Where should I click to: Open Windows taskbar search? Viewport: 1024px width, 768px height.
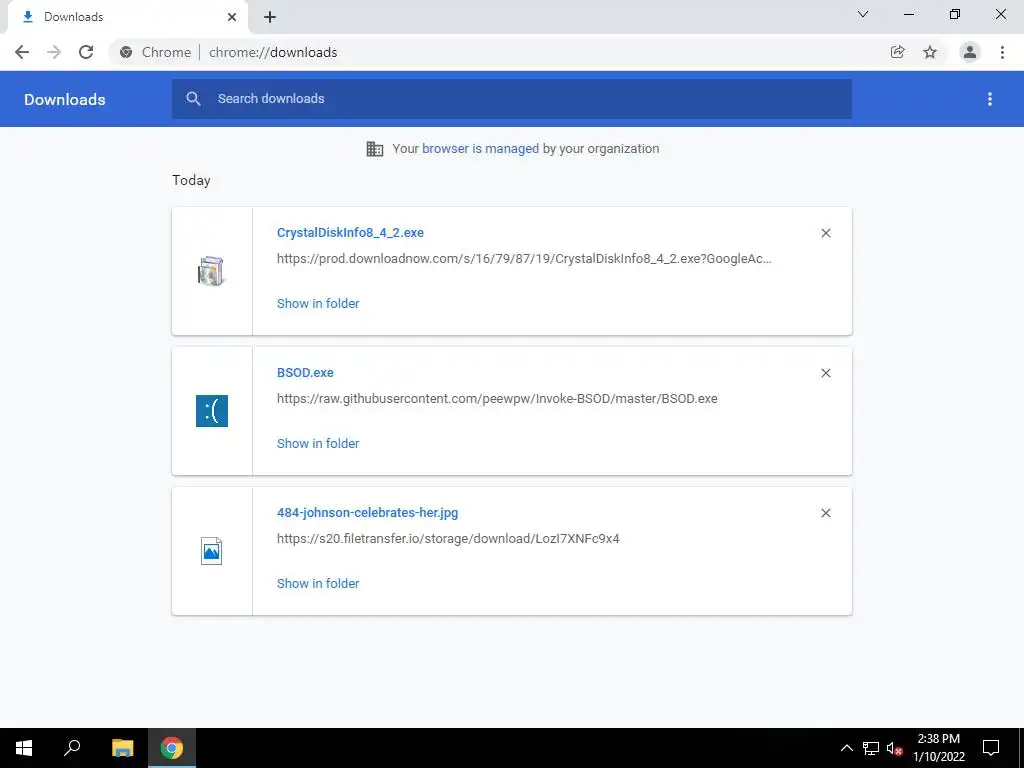pyautogui.click(x=72, y=748)
